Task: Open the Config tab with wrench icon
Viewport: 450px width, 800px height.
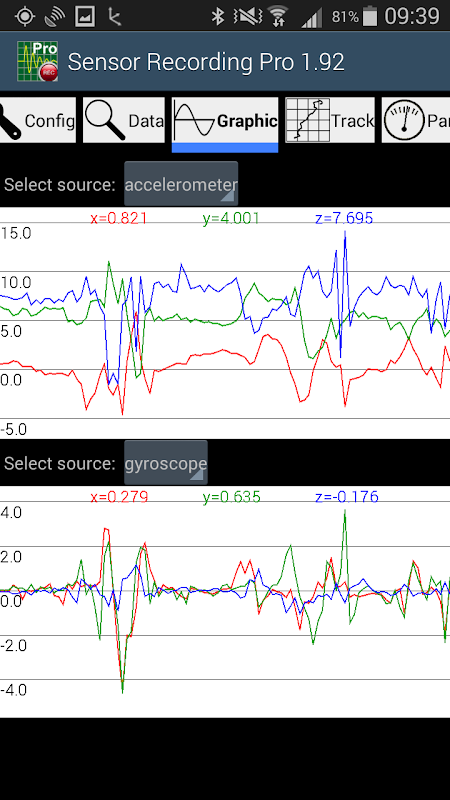Action: (37, 120)
